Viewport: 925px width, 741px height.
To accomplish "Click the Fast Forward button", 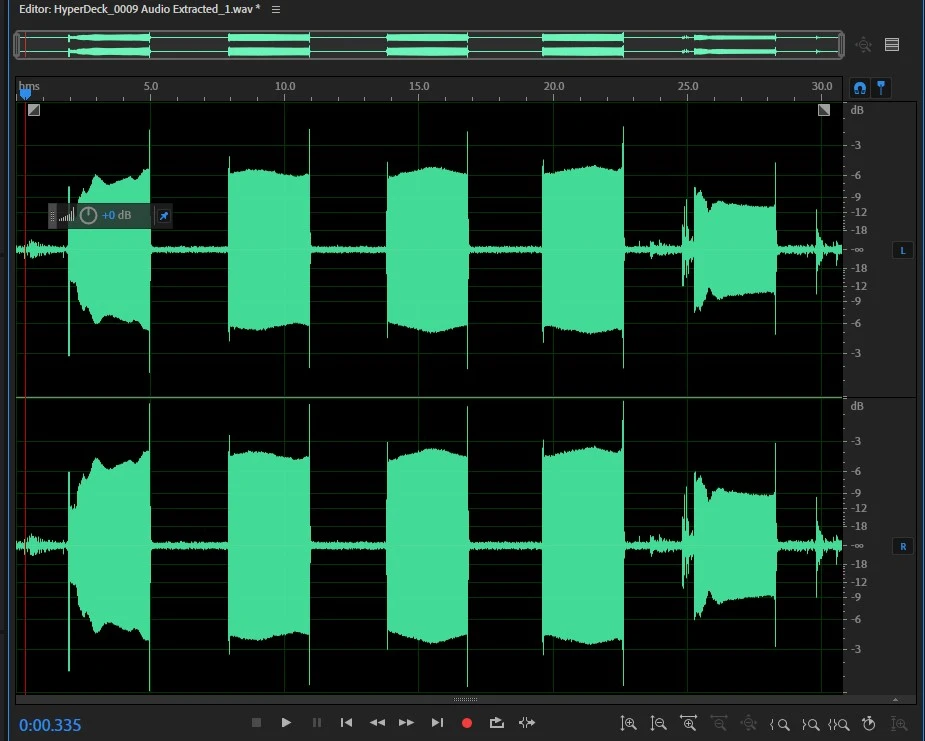I will click(x=406, y=722).
